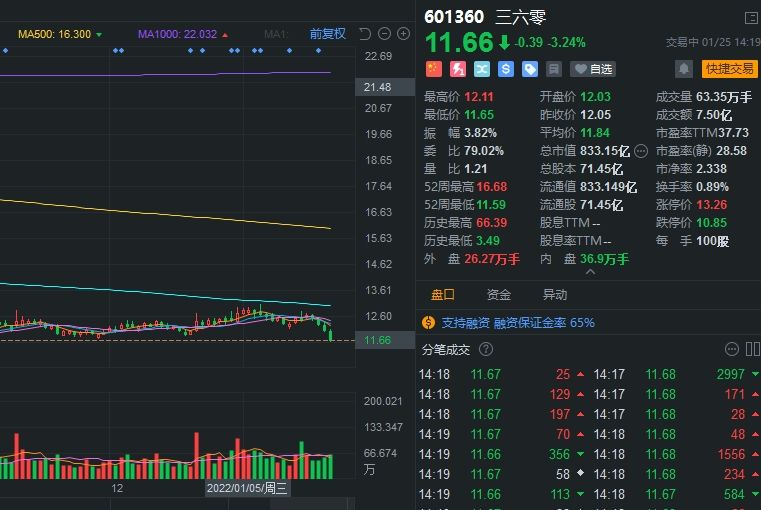Toggle the MA1000 indicator line
This screenshot has height=510, width=761.
[183, 34]
